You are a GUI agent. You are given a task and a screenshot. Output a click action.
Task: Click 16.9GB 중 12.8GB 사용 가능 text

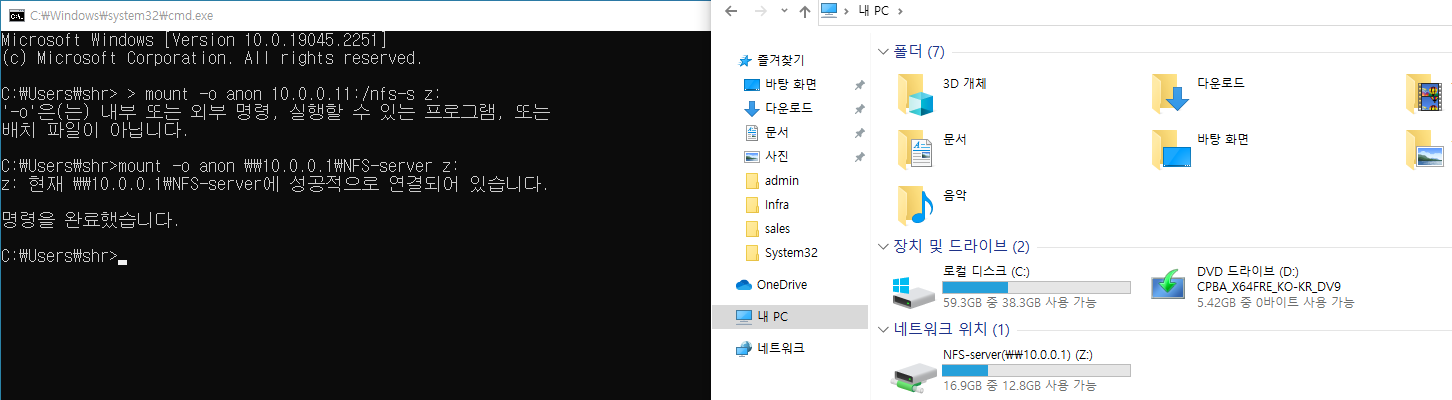coord(1021,386)
